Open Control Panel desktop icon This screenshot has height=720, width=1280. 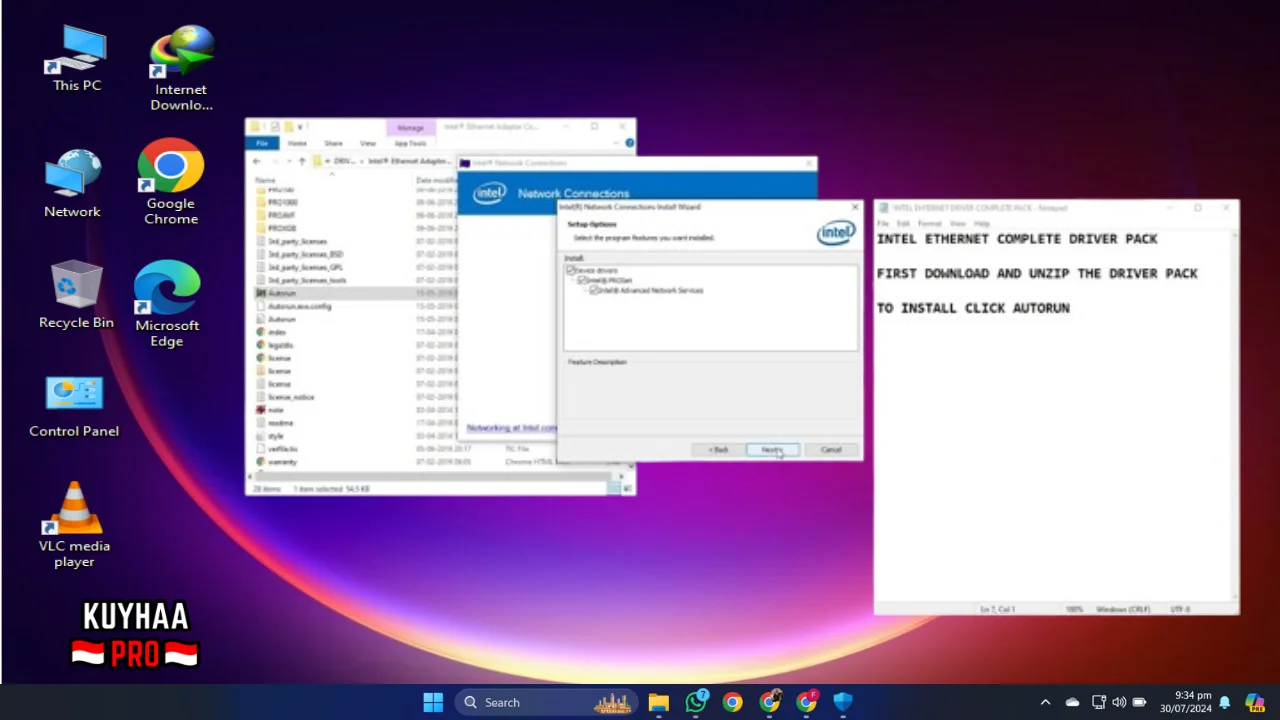tap(74, 407)
